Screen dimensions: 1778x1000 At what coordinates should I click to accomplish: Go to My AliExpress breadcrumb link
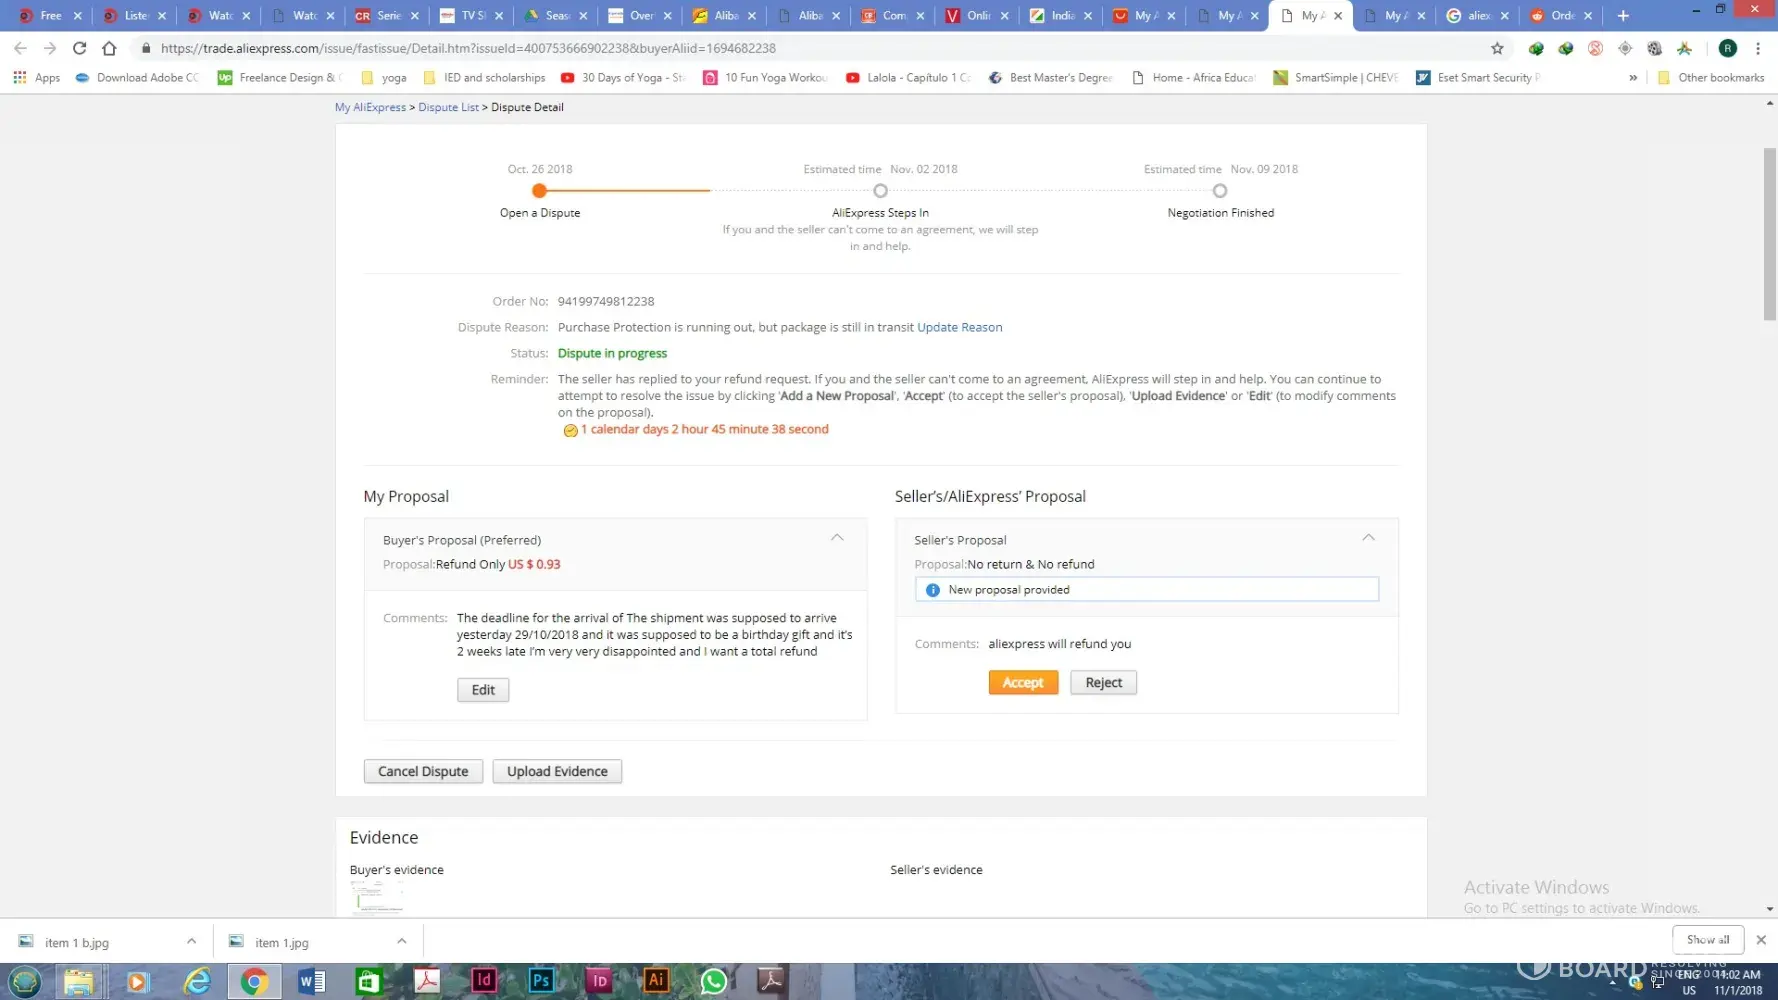[x=370, y=107]
